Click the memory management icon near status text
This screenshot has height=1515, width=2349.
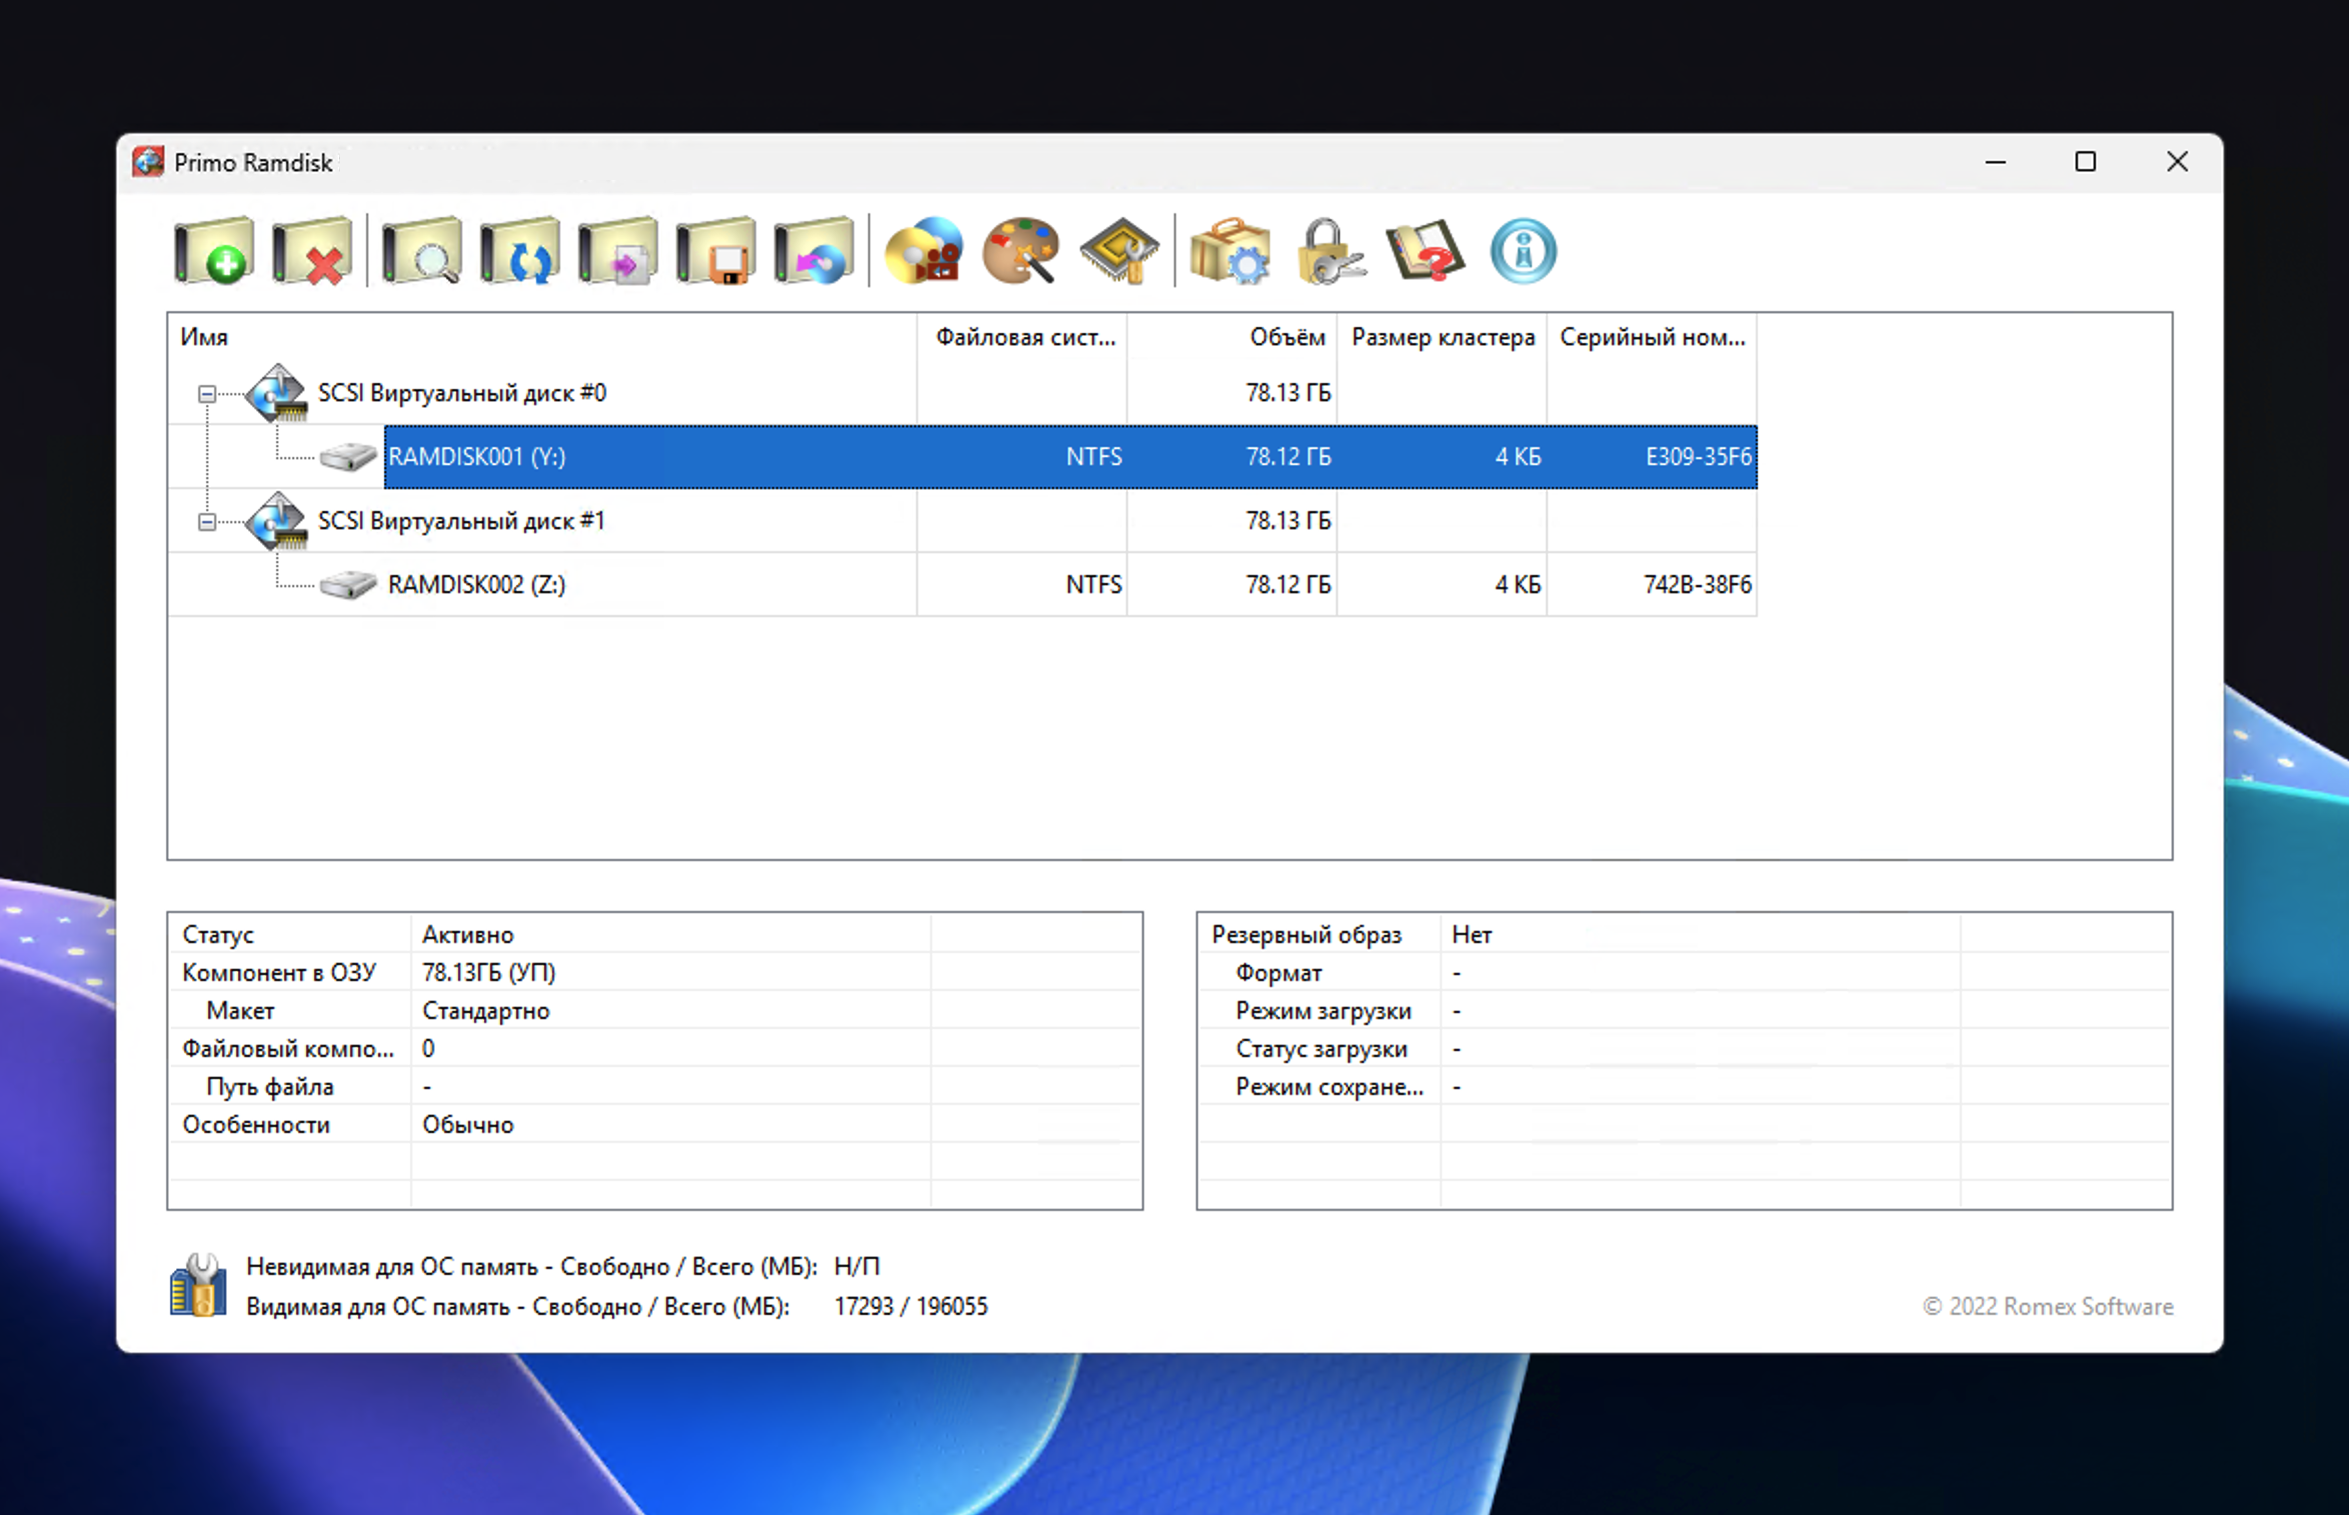click(198, 1286)
